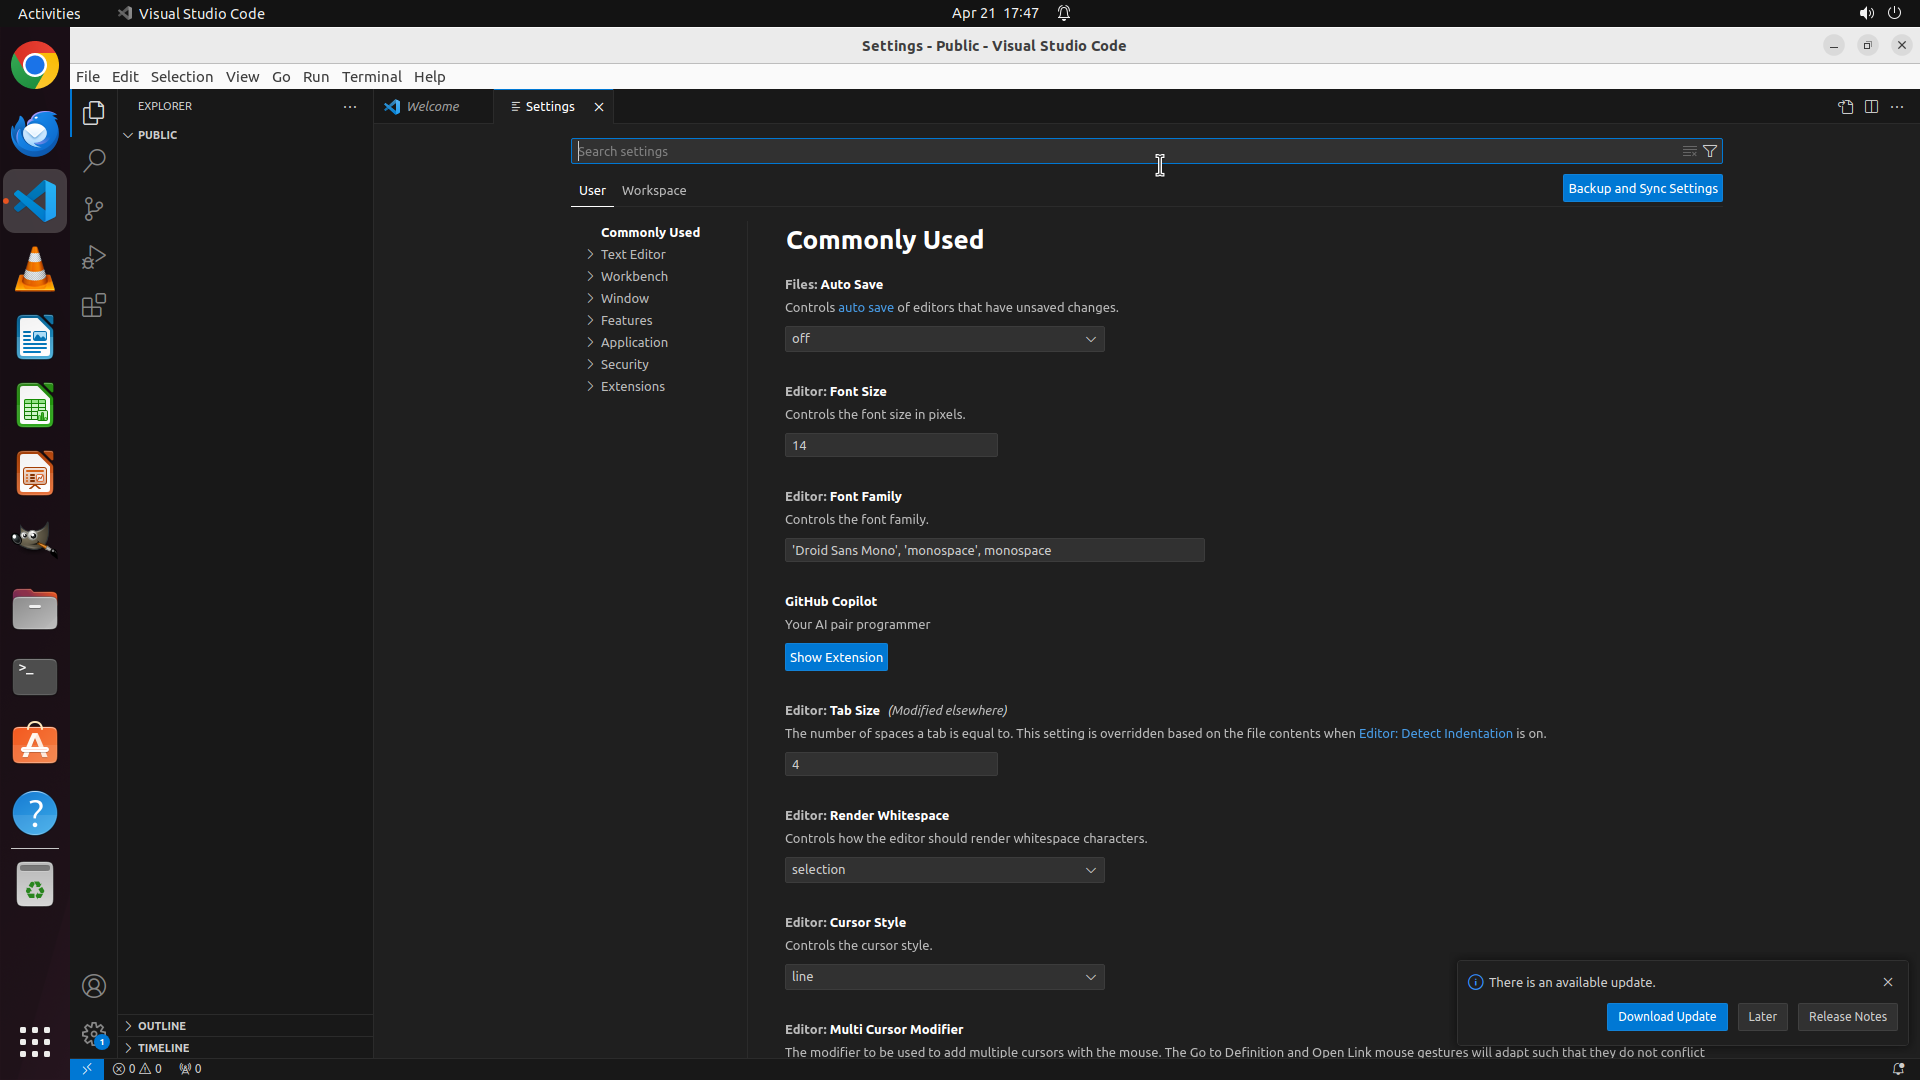Image resolution: width=1920 pixels, height=1080 pixels.
Task: Expand the OUTLINE panel
Action: coord(162,1026)
